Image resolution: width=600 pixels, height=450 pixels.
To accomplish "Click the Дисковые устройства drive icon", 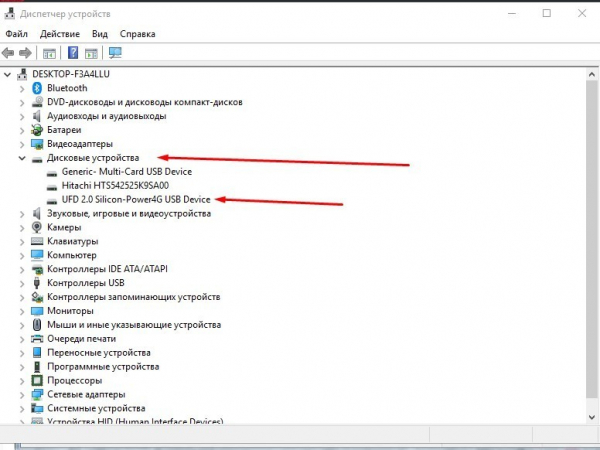I will (37, 159).
